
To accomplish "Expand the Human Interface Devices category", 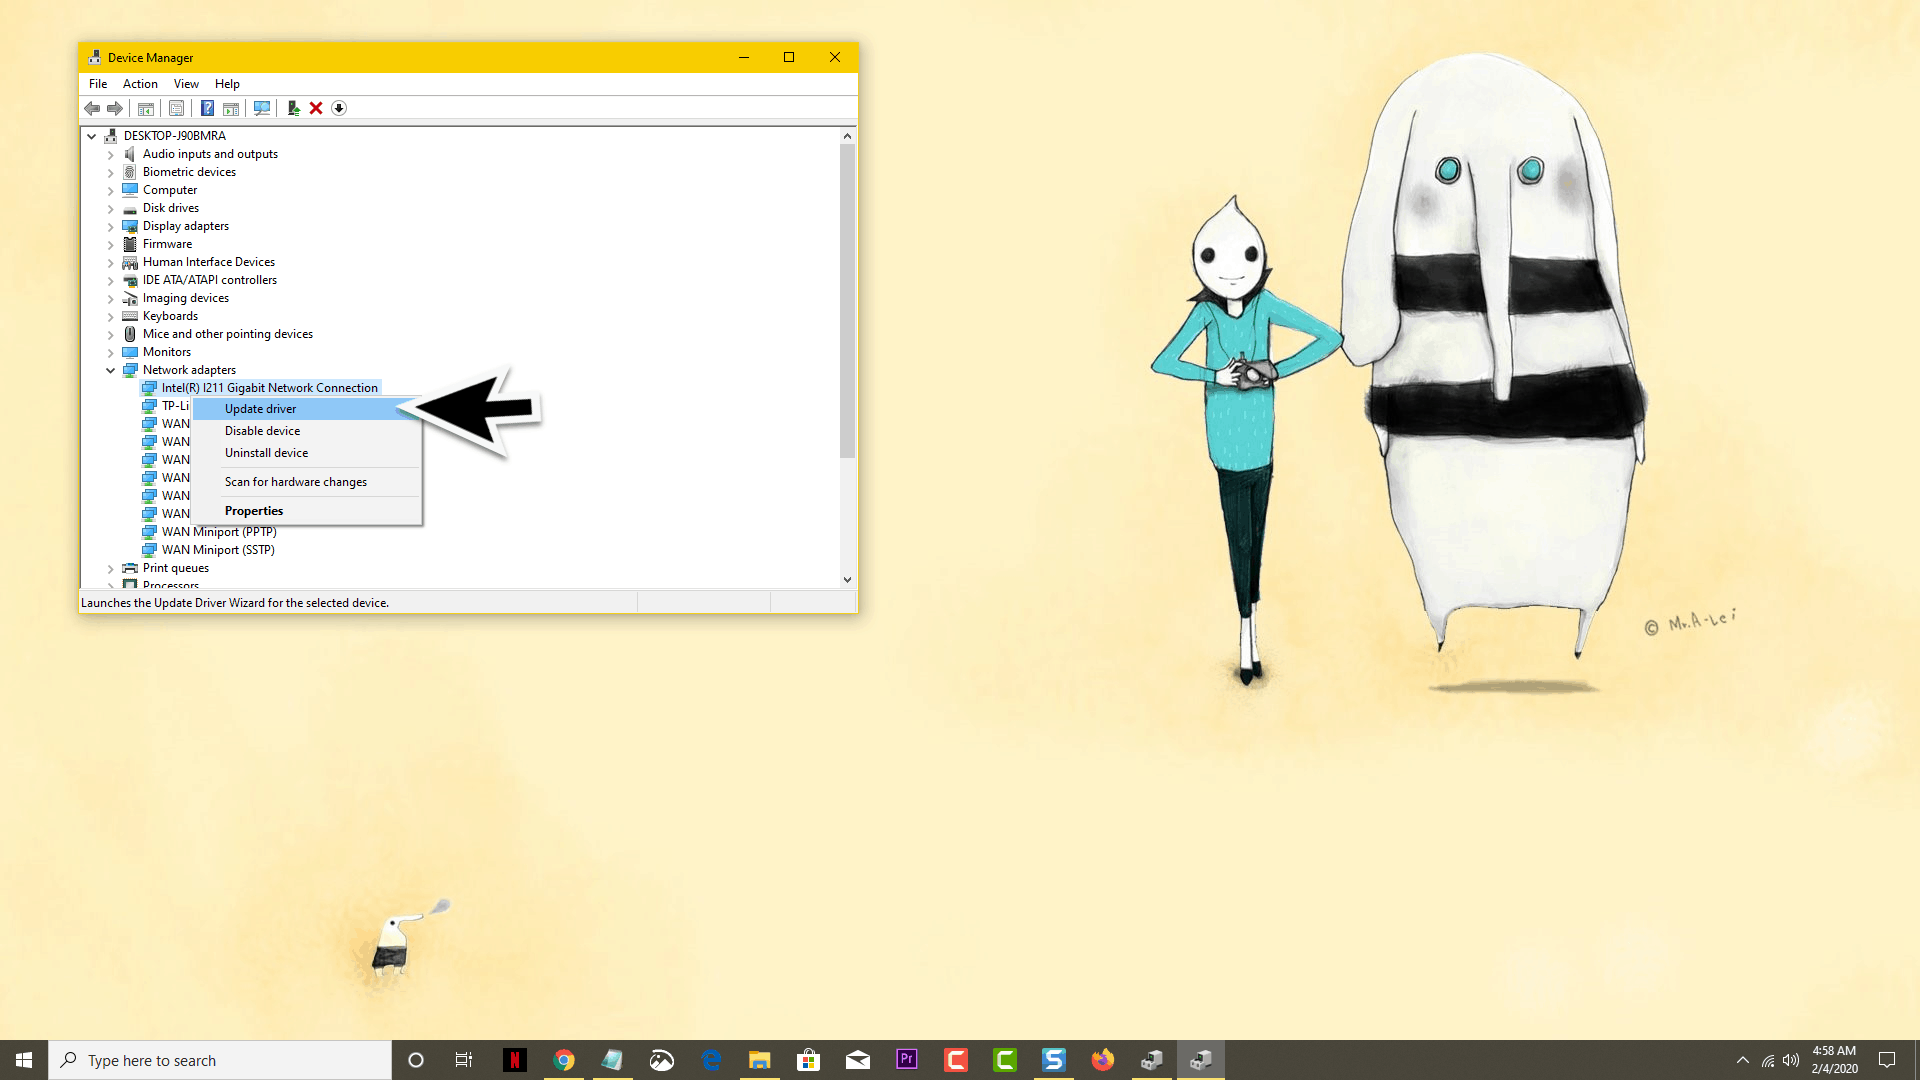I will click(x=111, y=263).
